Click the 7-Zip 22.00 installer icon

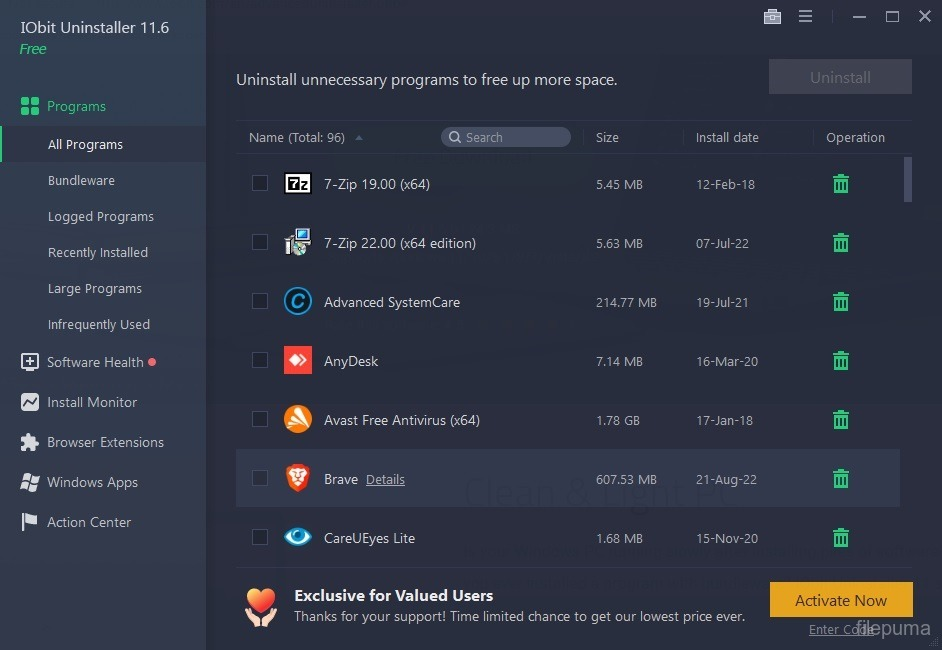pos(298,243)
